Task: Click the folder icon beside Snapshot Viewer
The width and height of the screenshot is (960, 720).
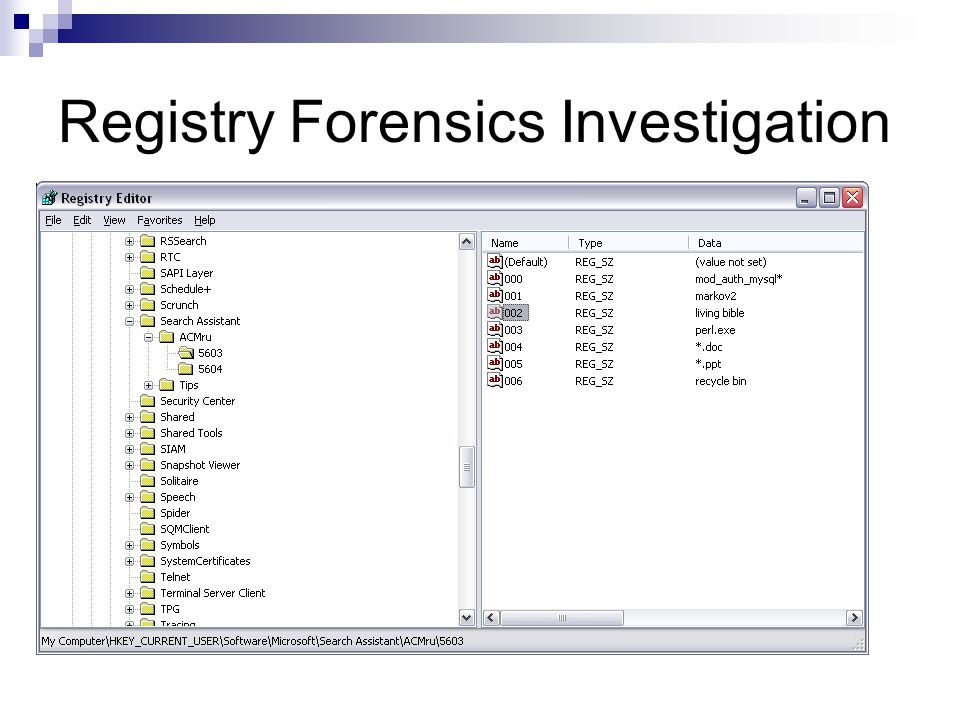Action: [x=148, y=465]
